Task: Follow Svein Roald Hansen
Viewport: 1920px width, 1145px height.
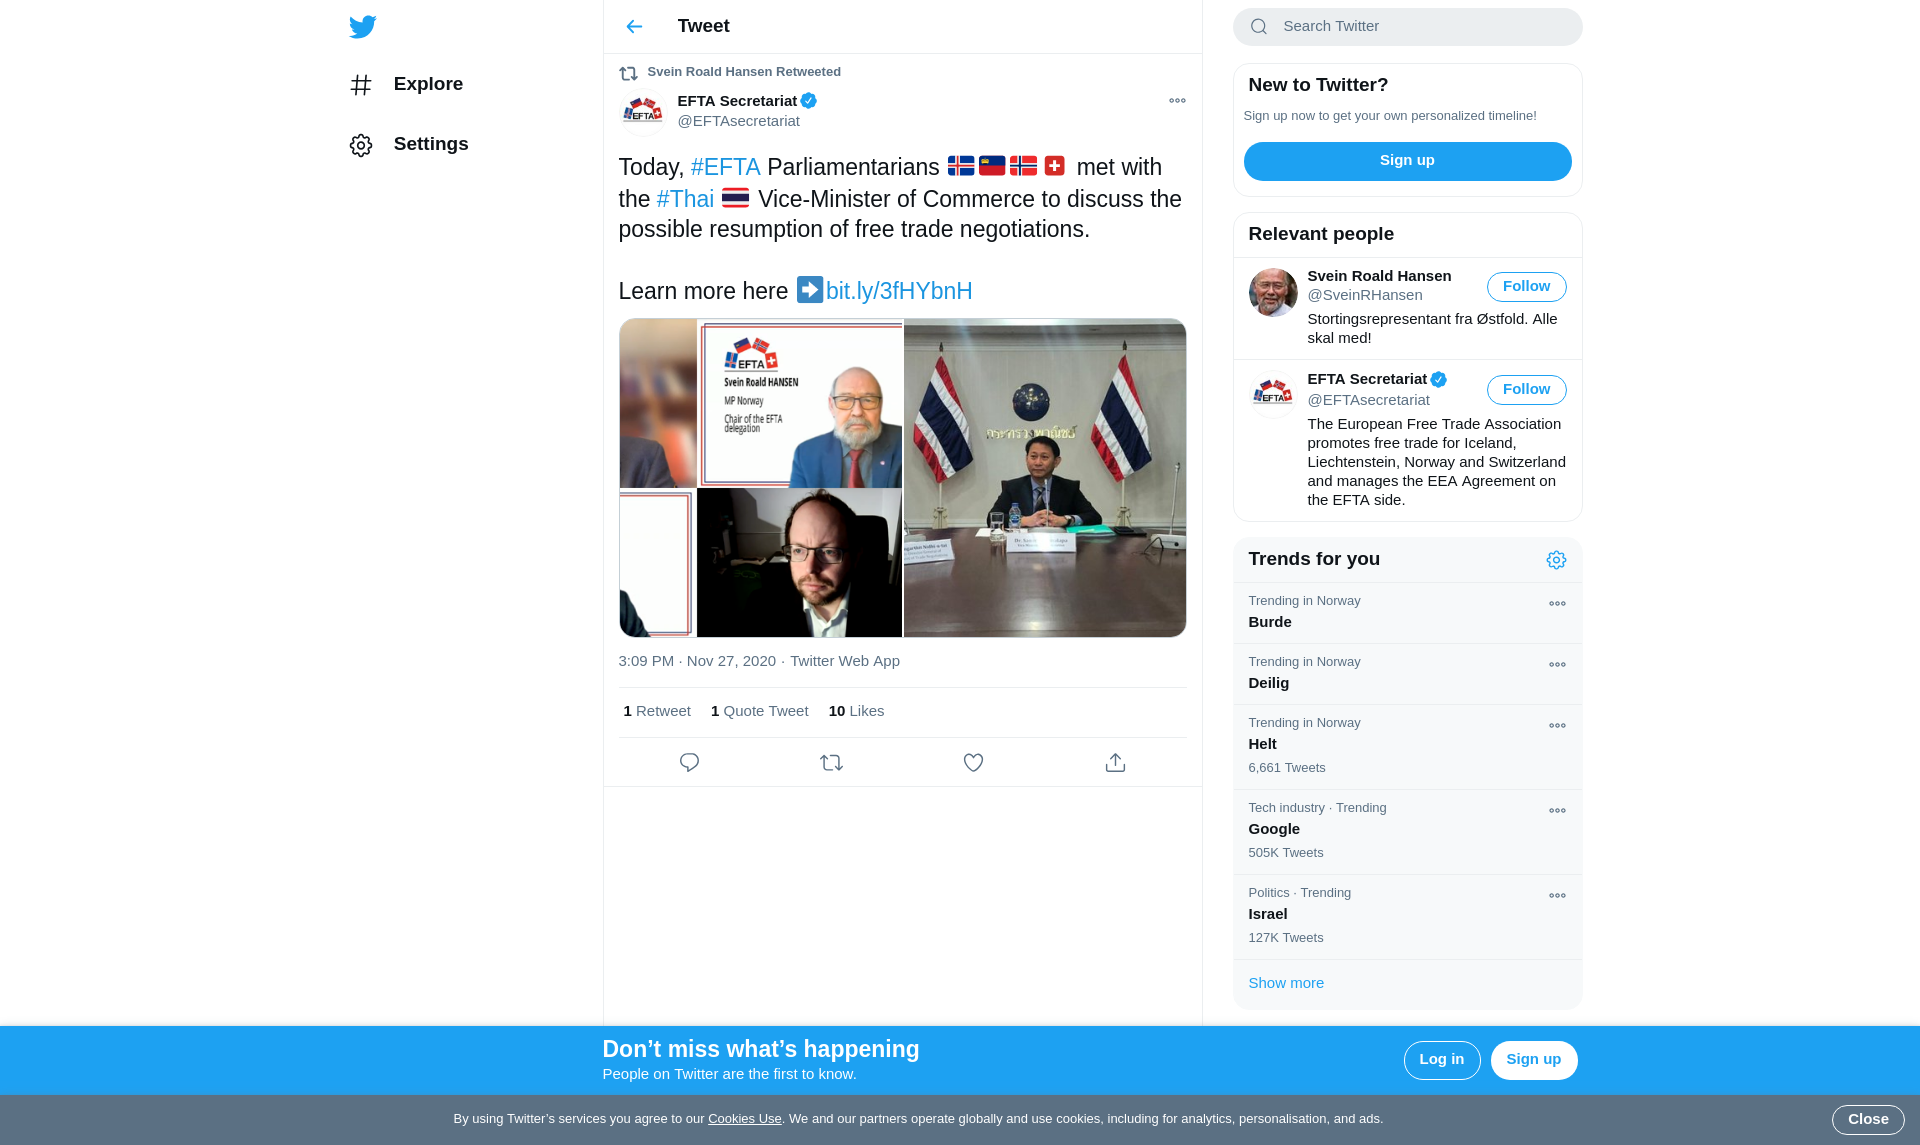Action: tap(1526, 286)
